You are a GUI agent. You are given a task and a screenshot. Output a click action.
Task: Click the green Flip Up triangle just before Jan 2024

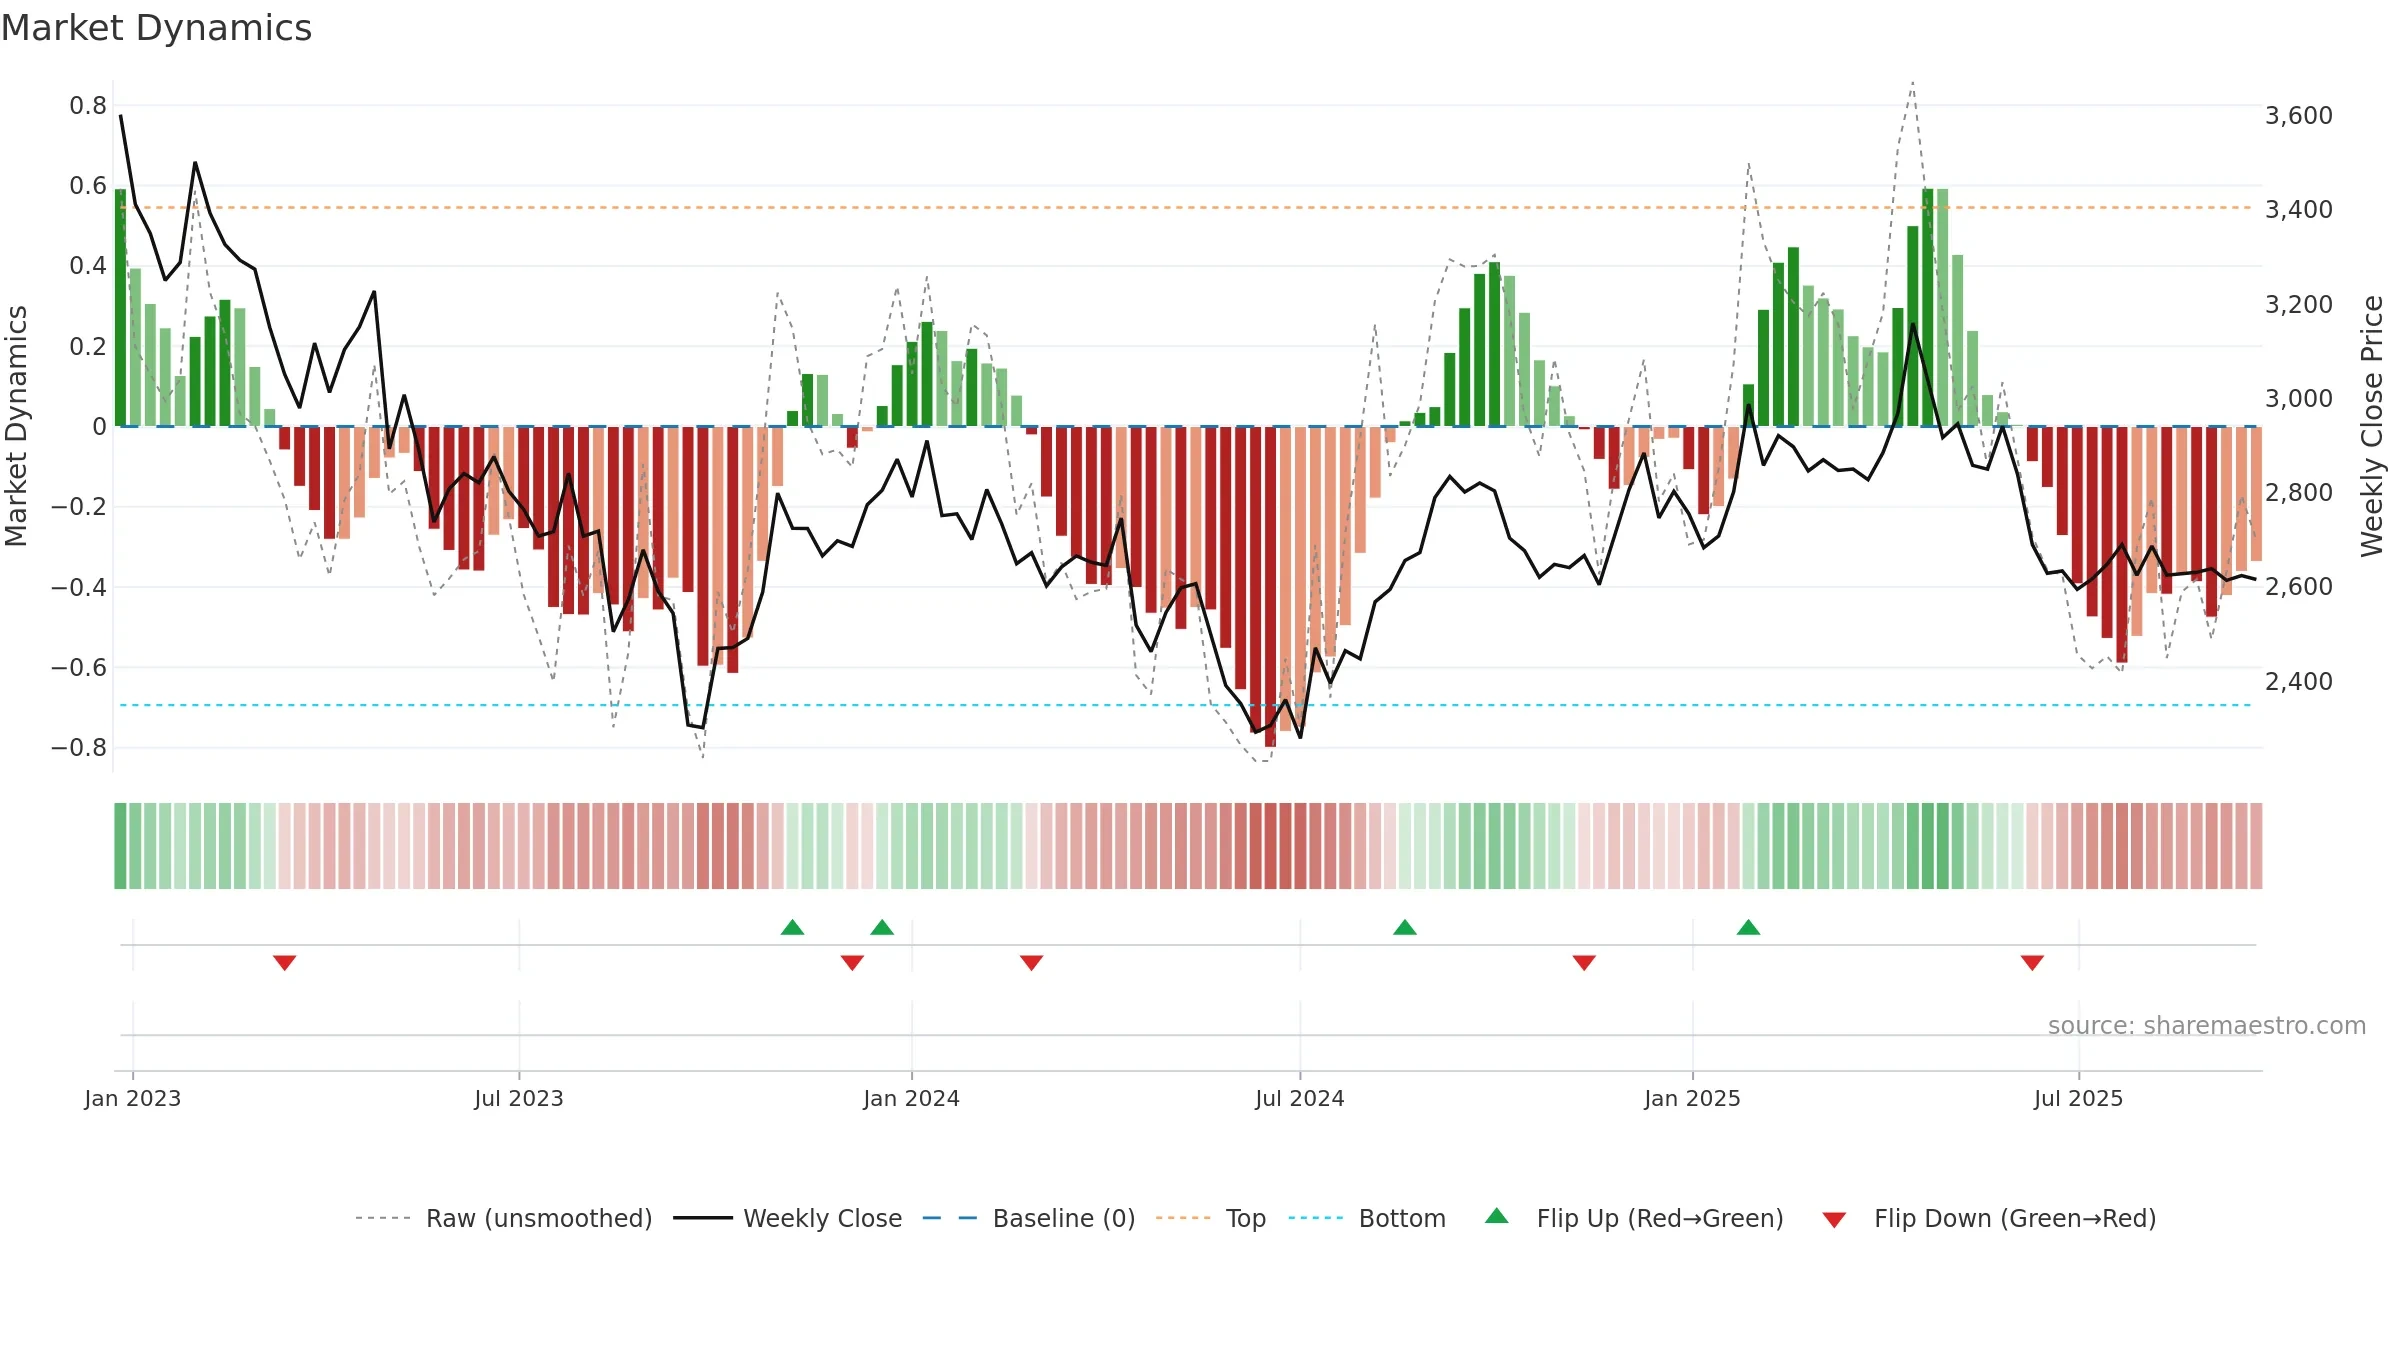click(x=882, y=927)
